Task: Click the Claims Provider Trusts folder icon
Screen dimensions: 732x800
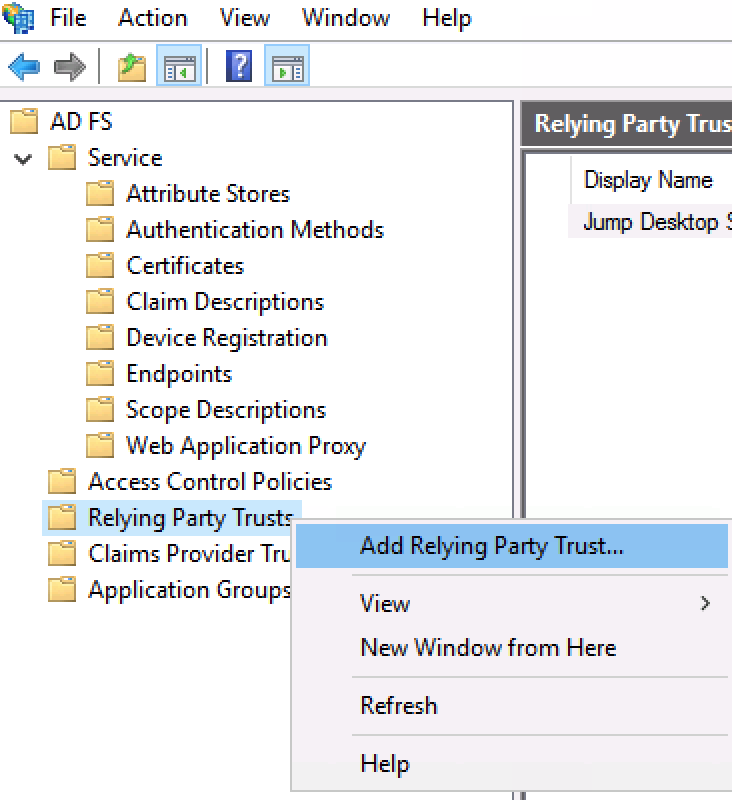Action: (62, 554)
